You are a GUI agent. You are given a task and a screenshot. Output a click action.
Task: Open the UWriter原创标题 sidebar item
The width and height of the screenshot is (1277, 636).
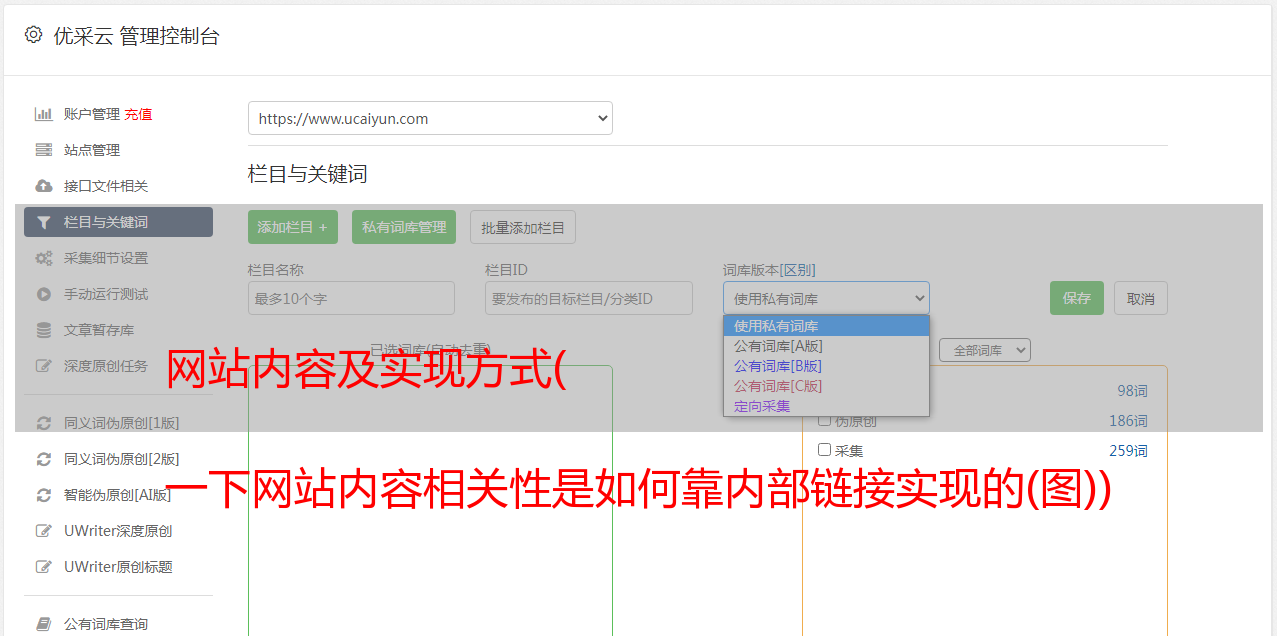point(118,567)
